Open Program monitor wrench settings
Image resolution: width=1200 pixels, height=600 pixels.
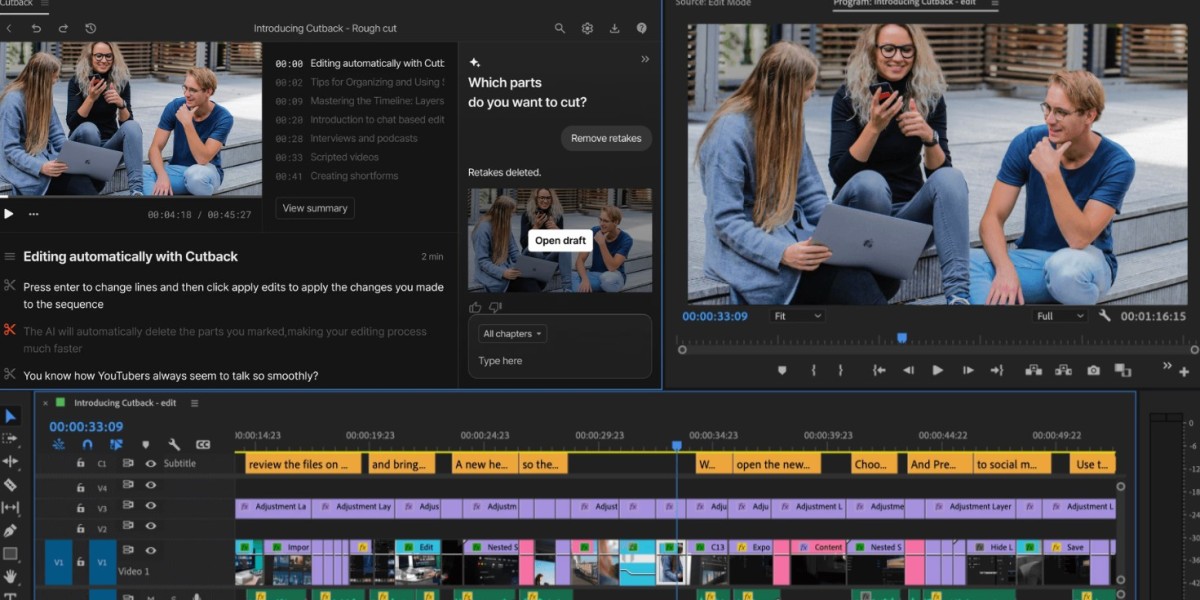(1105, 316)
